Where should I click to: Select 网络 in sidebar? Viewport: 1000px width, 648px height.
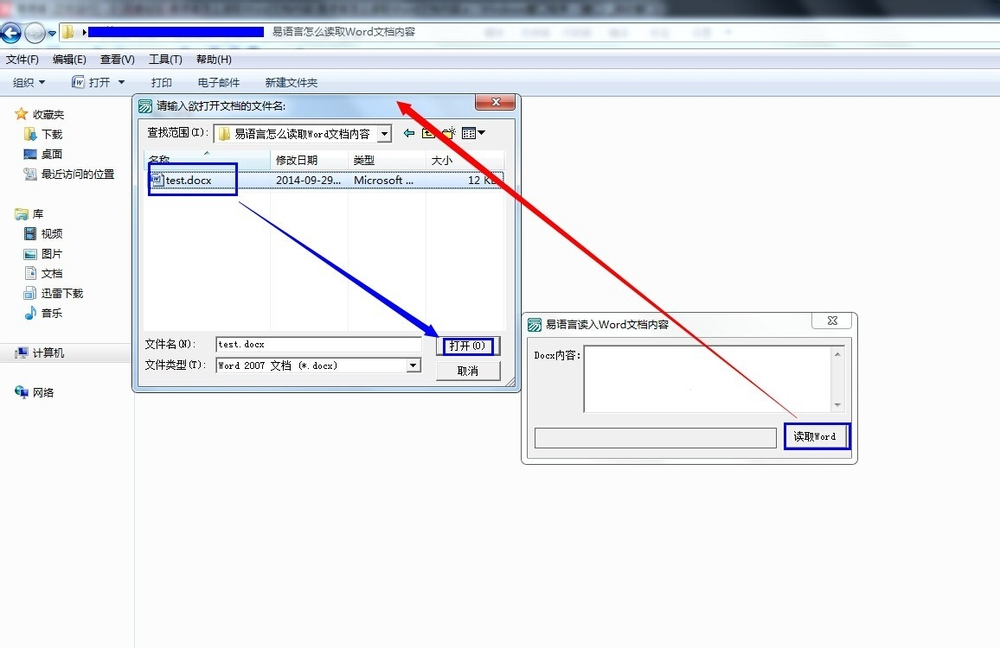pyautogui.click(x=34, y=392)
